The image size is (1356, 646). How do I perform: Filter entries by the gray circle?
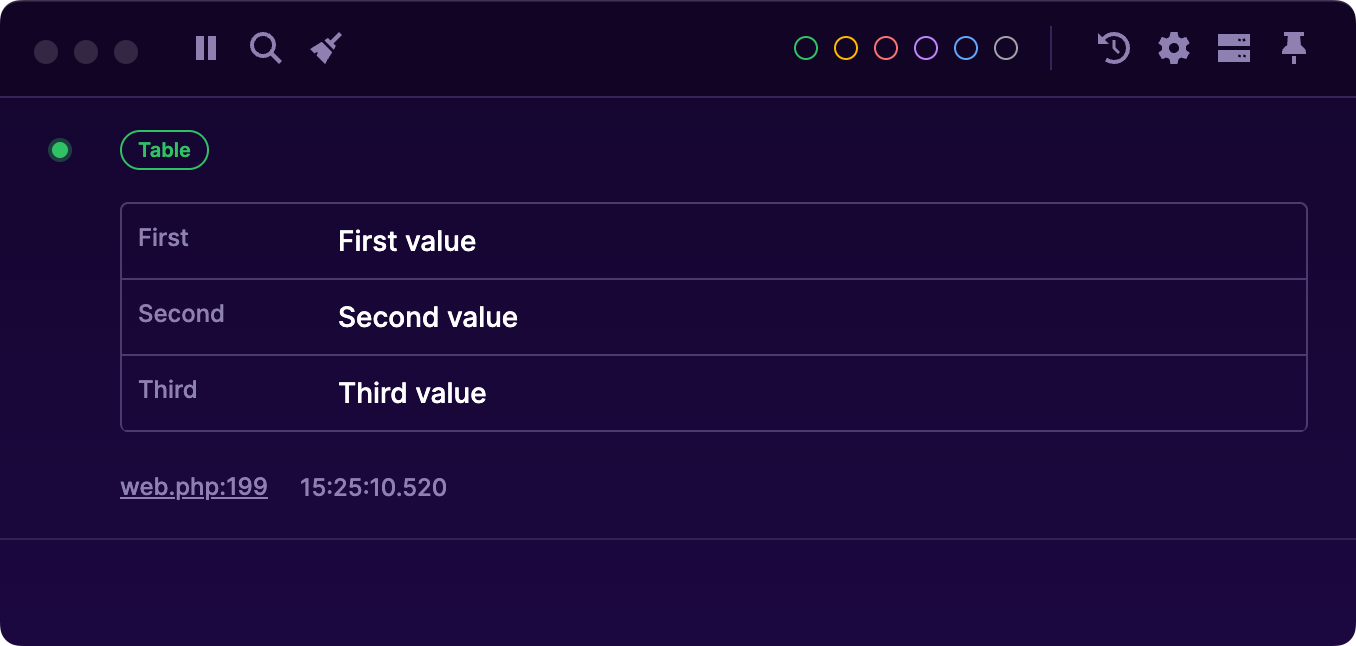(1006, 48)
